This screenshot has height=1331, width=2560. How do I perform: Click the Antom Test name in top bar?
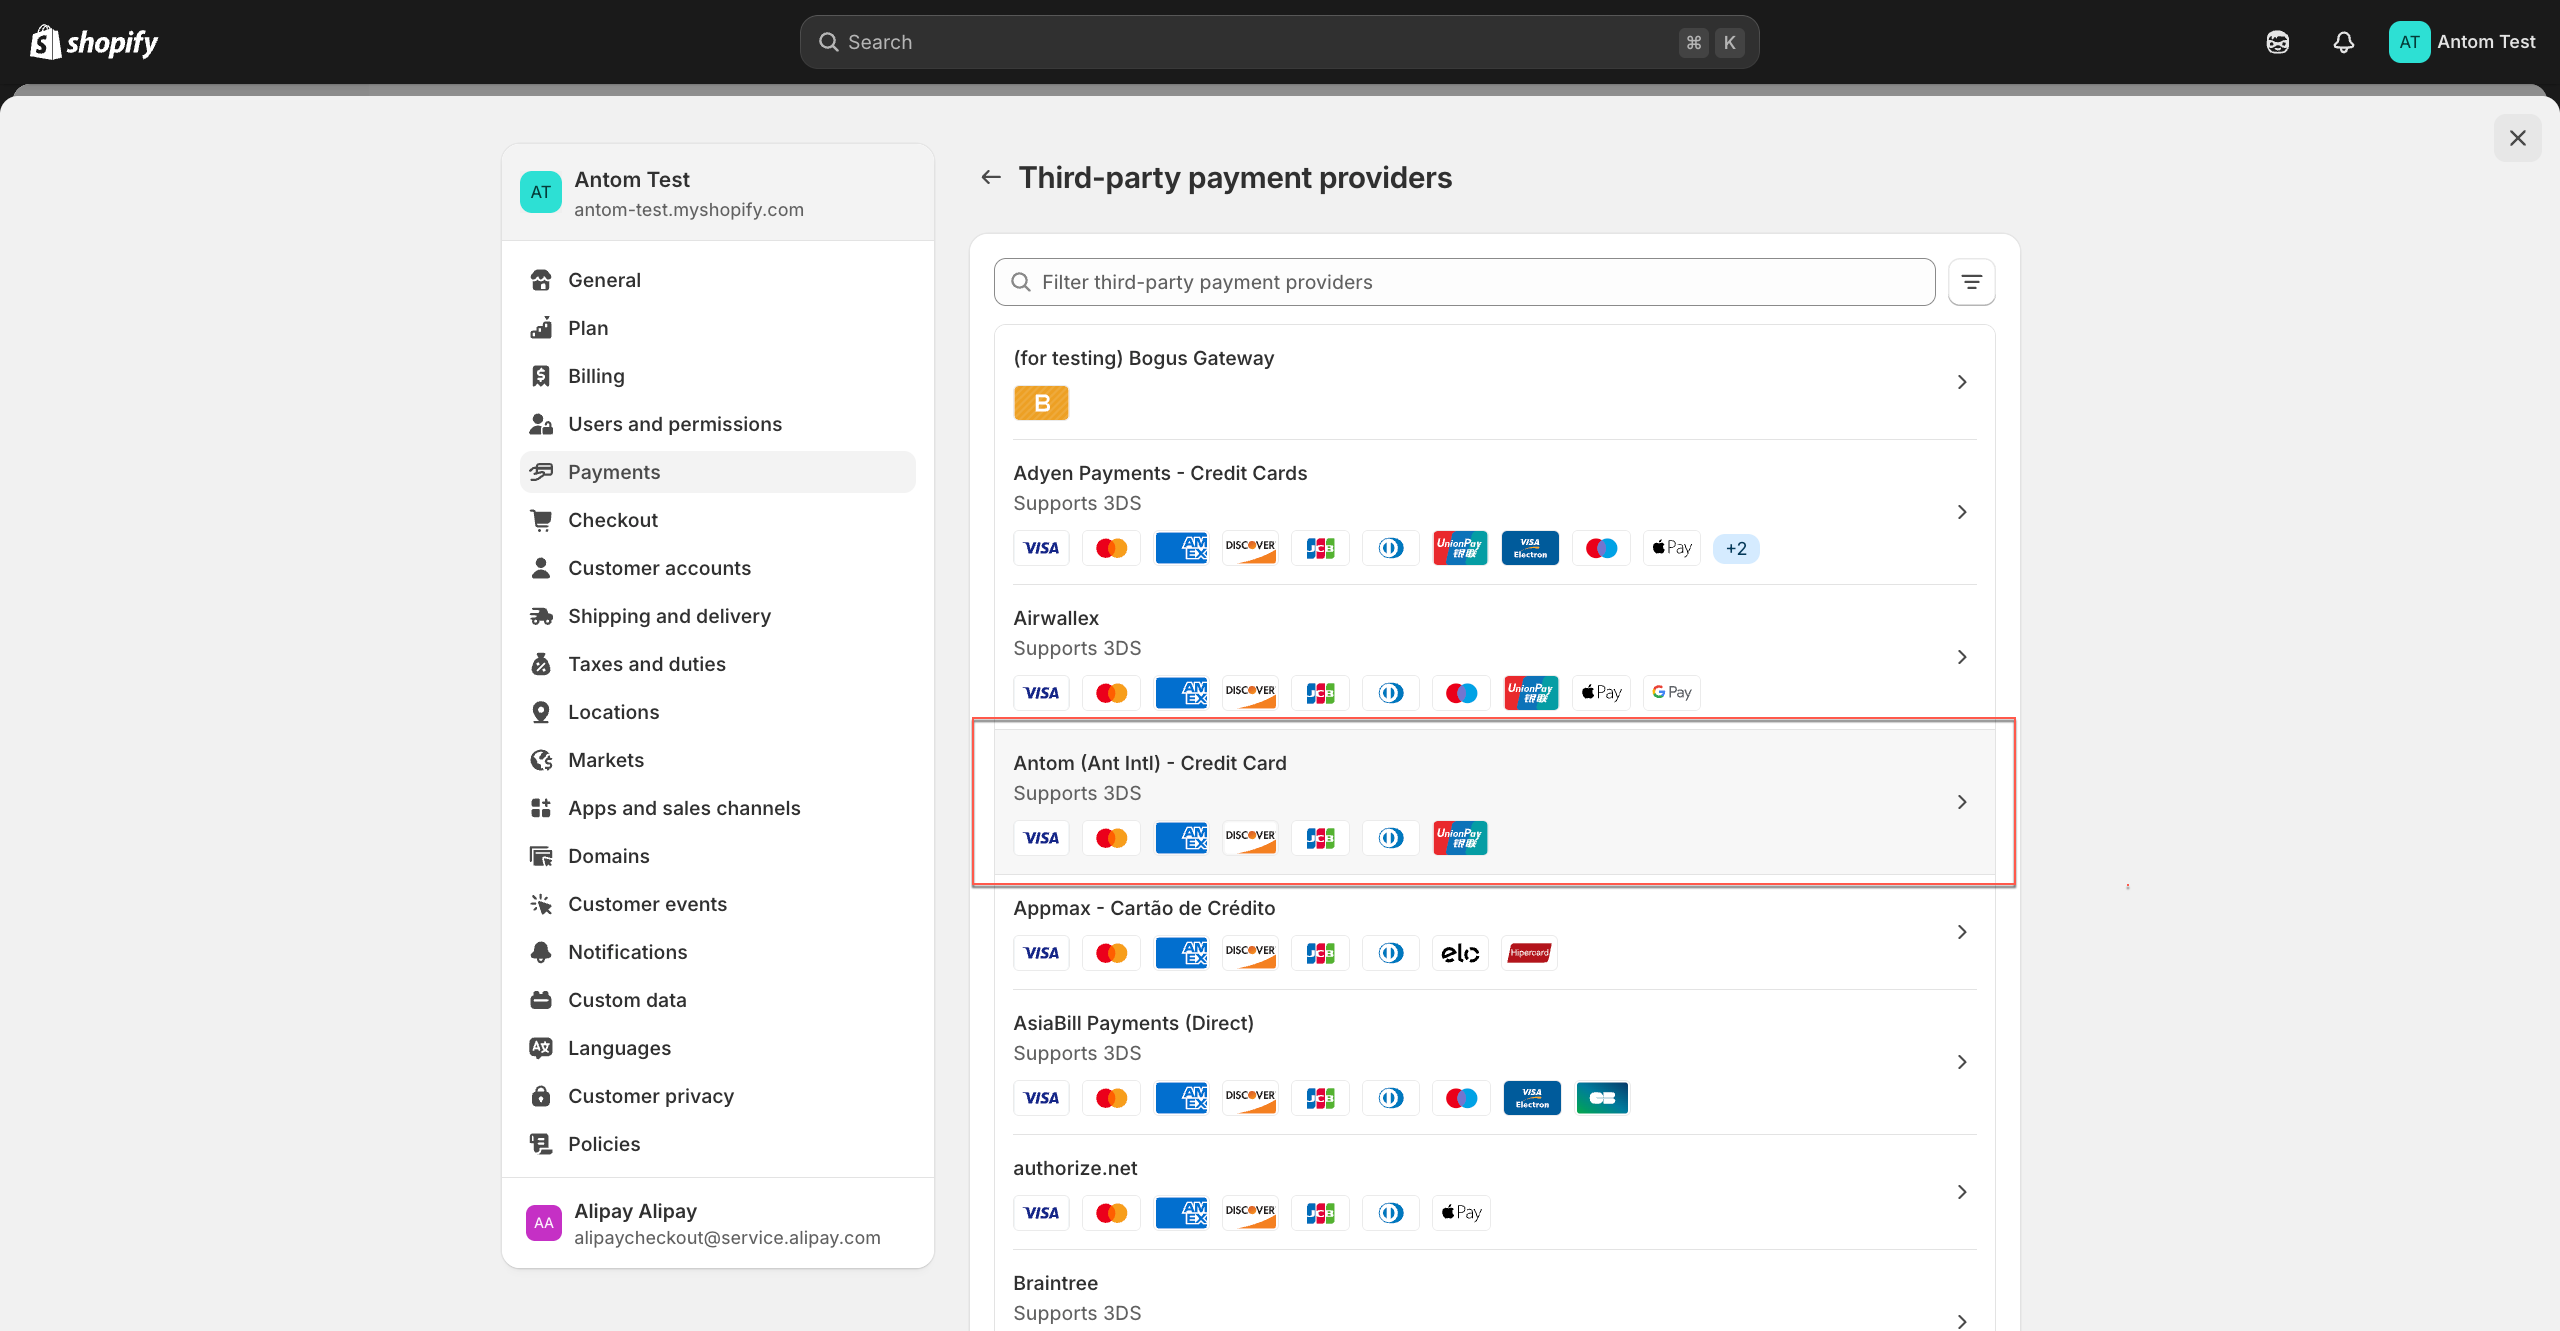coord(2486,42)
